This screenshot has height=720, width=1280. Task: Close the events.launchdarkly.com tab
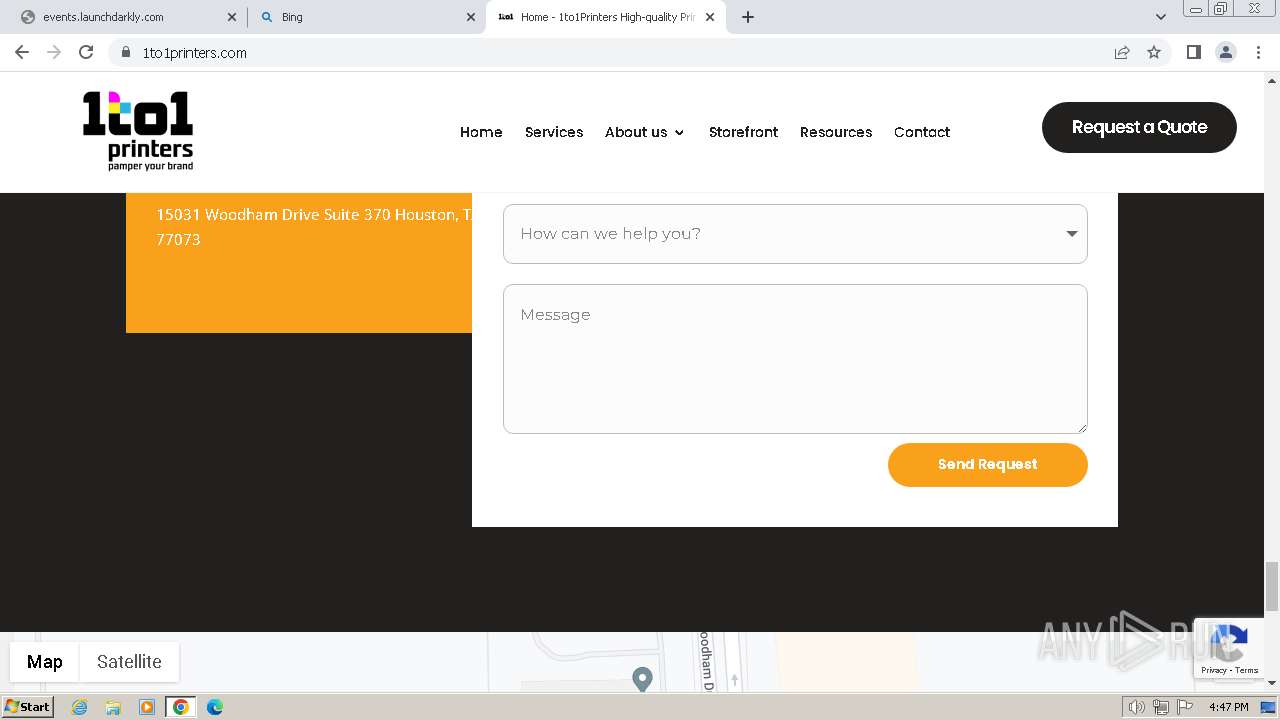[232, 17]
